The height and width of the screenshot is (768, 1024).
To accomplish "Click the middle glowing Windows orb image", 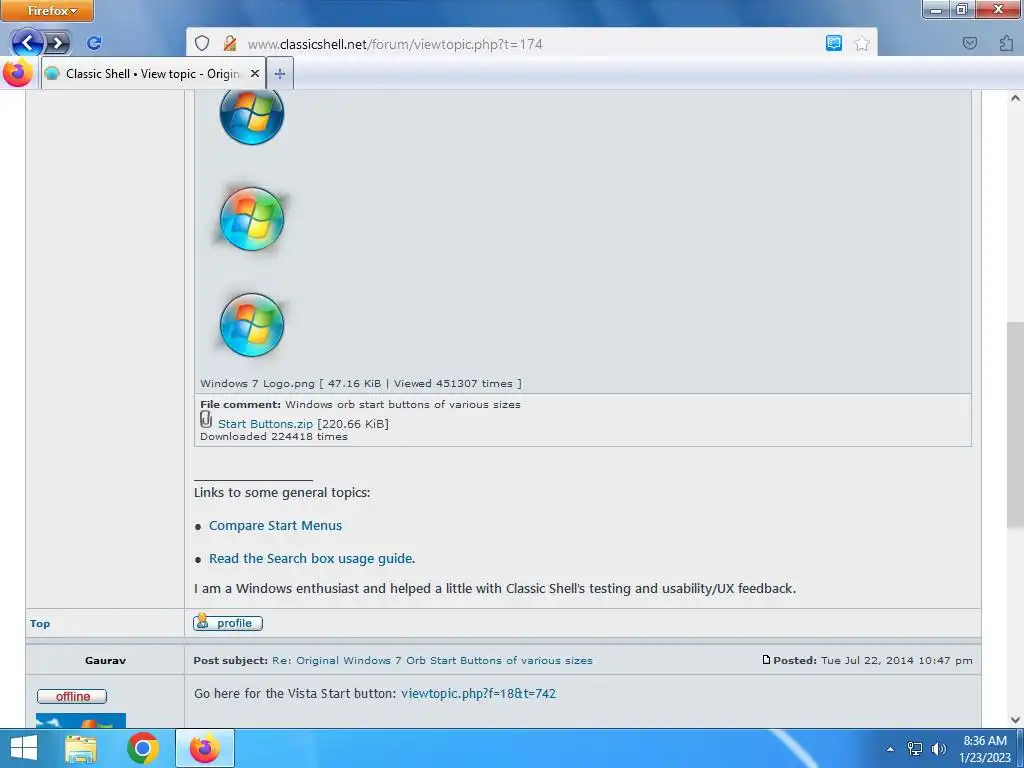I will [x=252, y=219].
